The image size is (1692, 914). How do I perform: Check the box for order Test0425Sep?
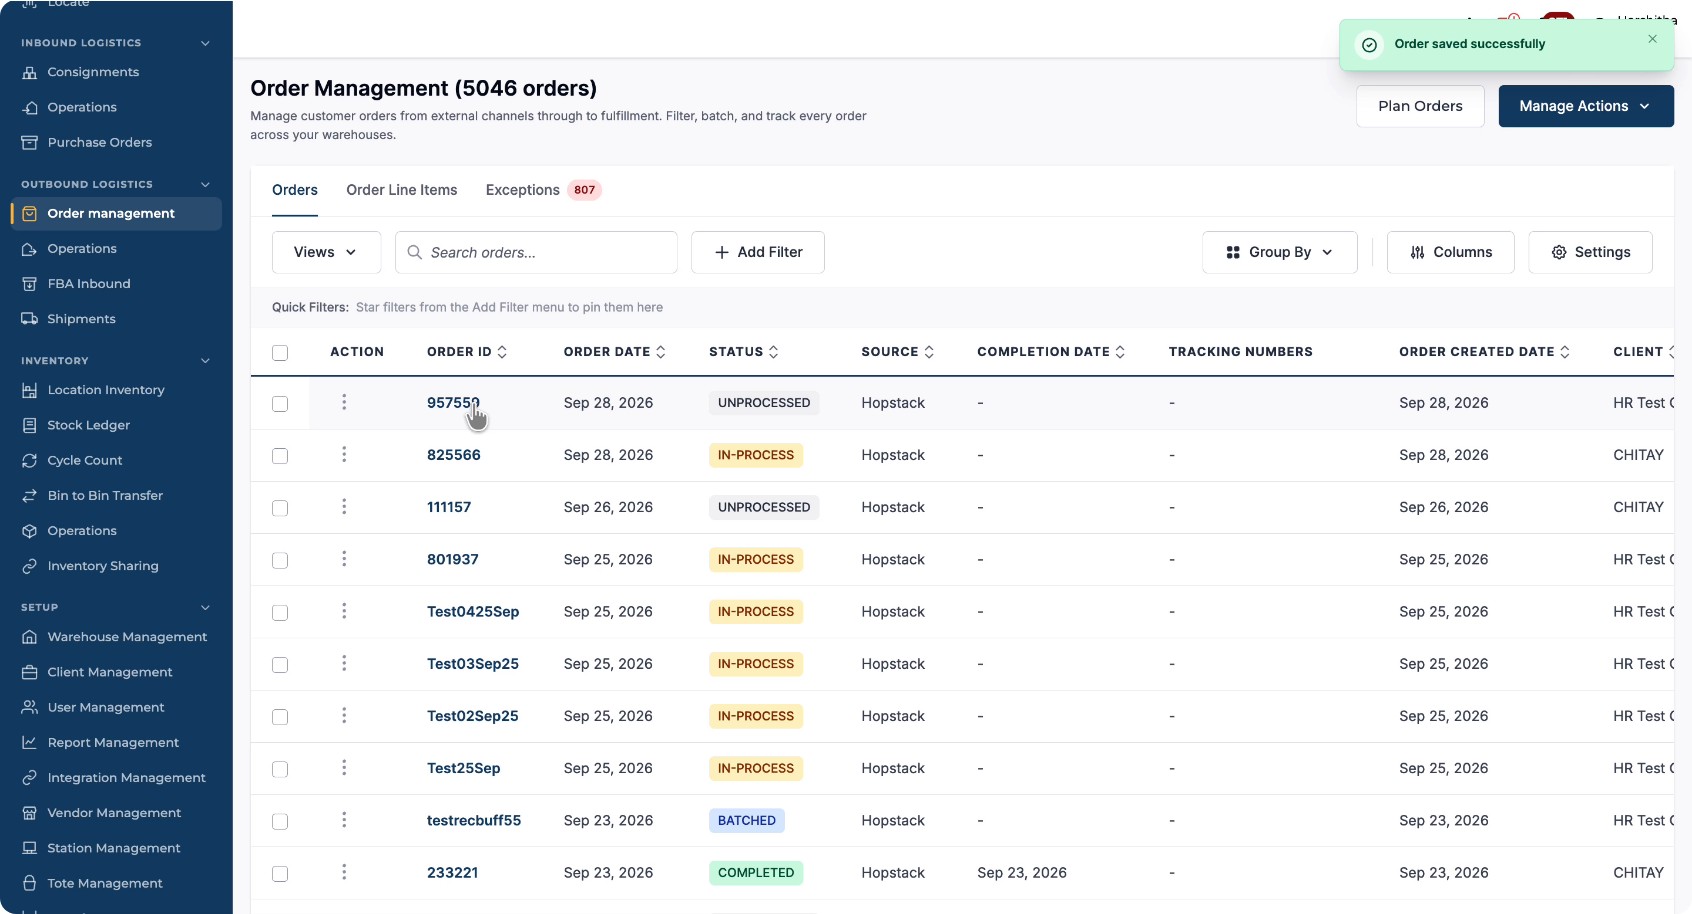pyautogui.click(x=280, y=613)
